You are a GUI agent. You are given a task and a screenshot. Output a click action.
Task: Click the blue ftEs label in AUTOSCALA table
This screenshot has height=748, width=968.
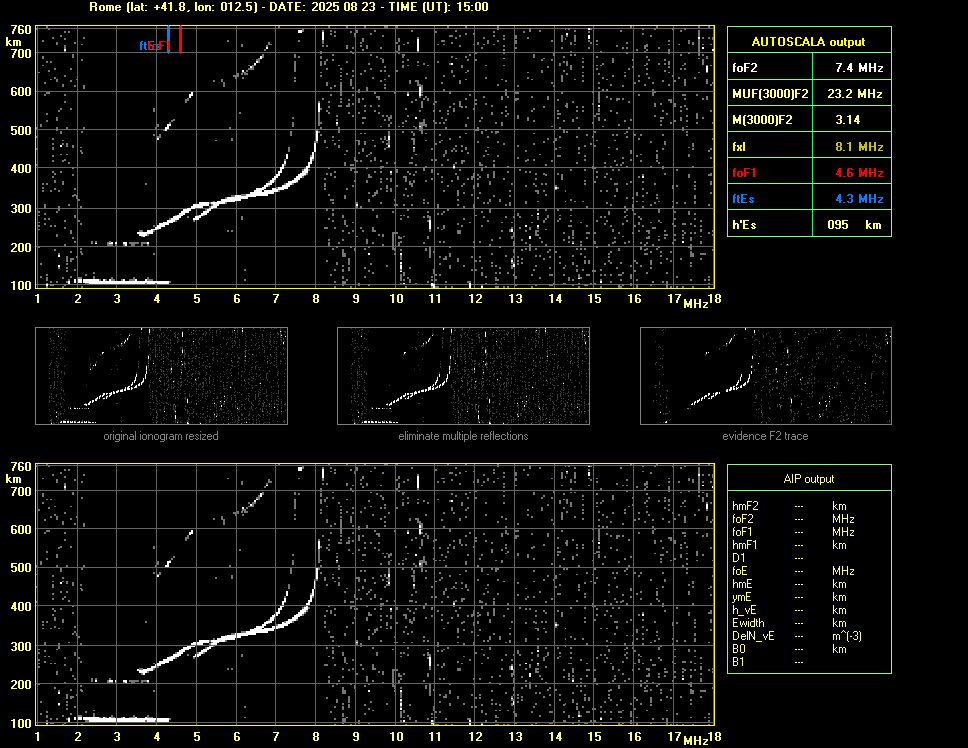tap(743, 199)
